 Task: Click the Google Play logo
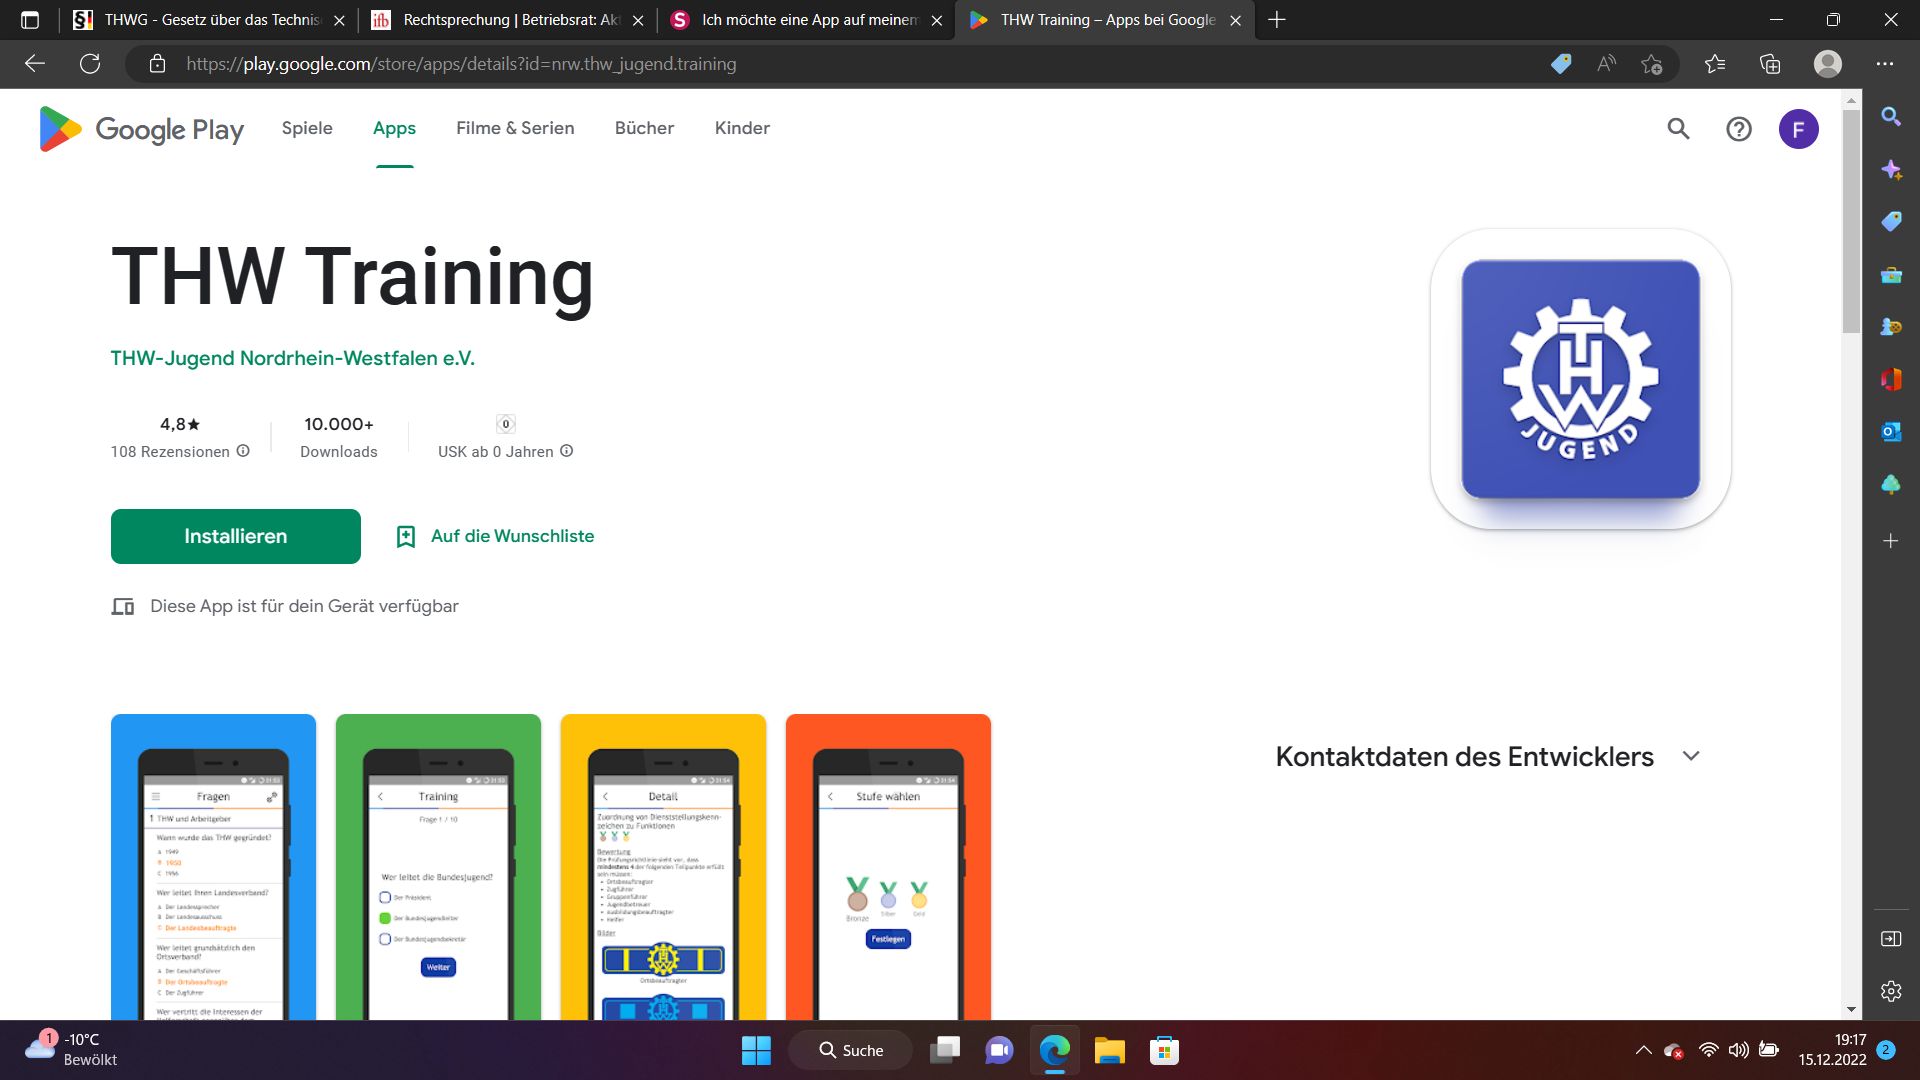tap(141, 129)
